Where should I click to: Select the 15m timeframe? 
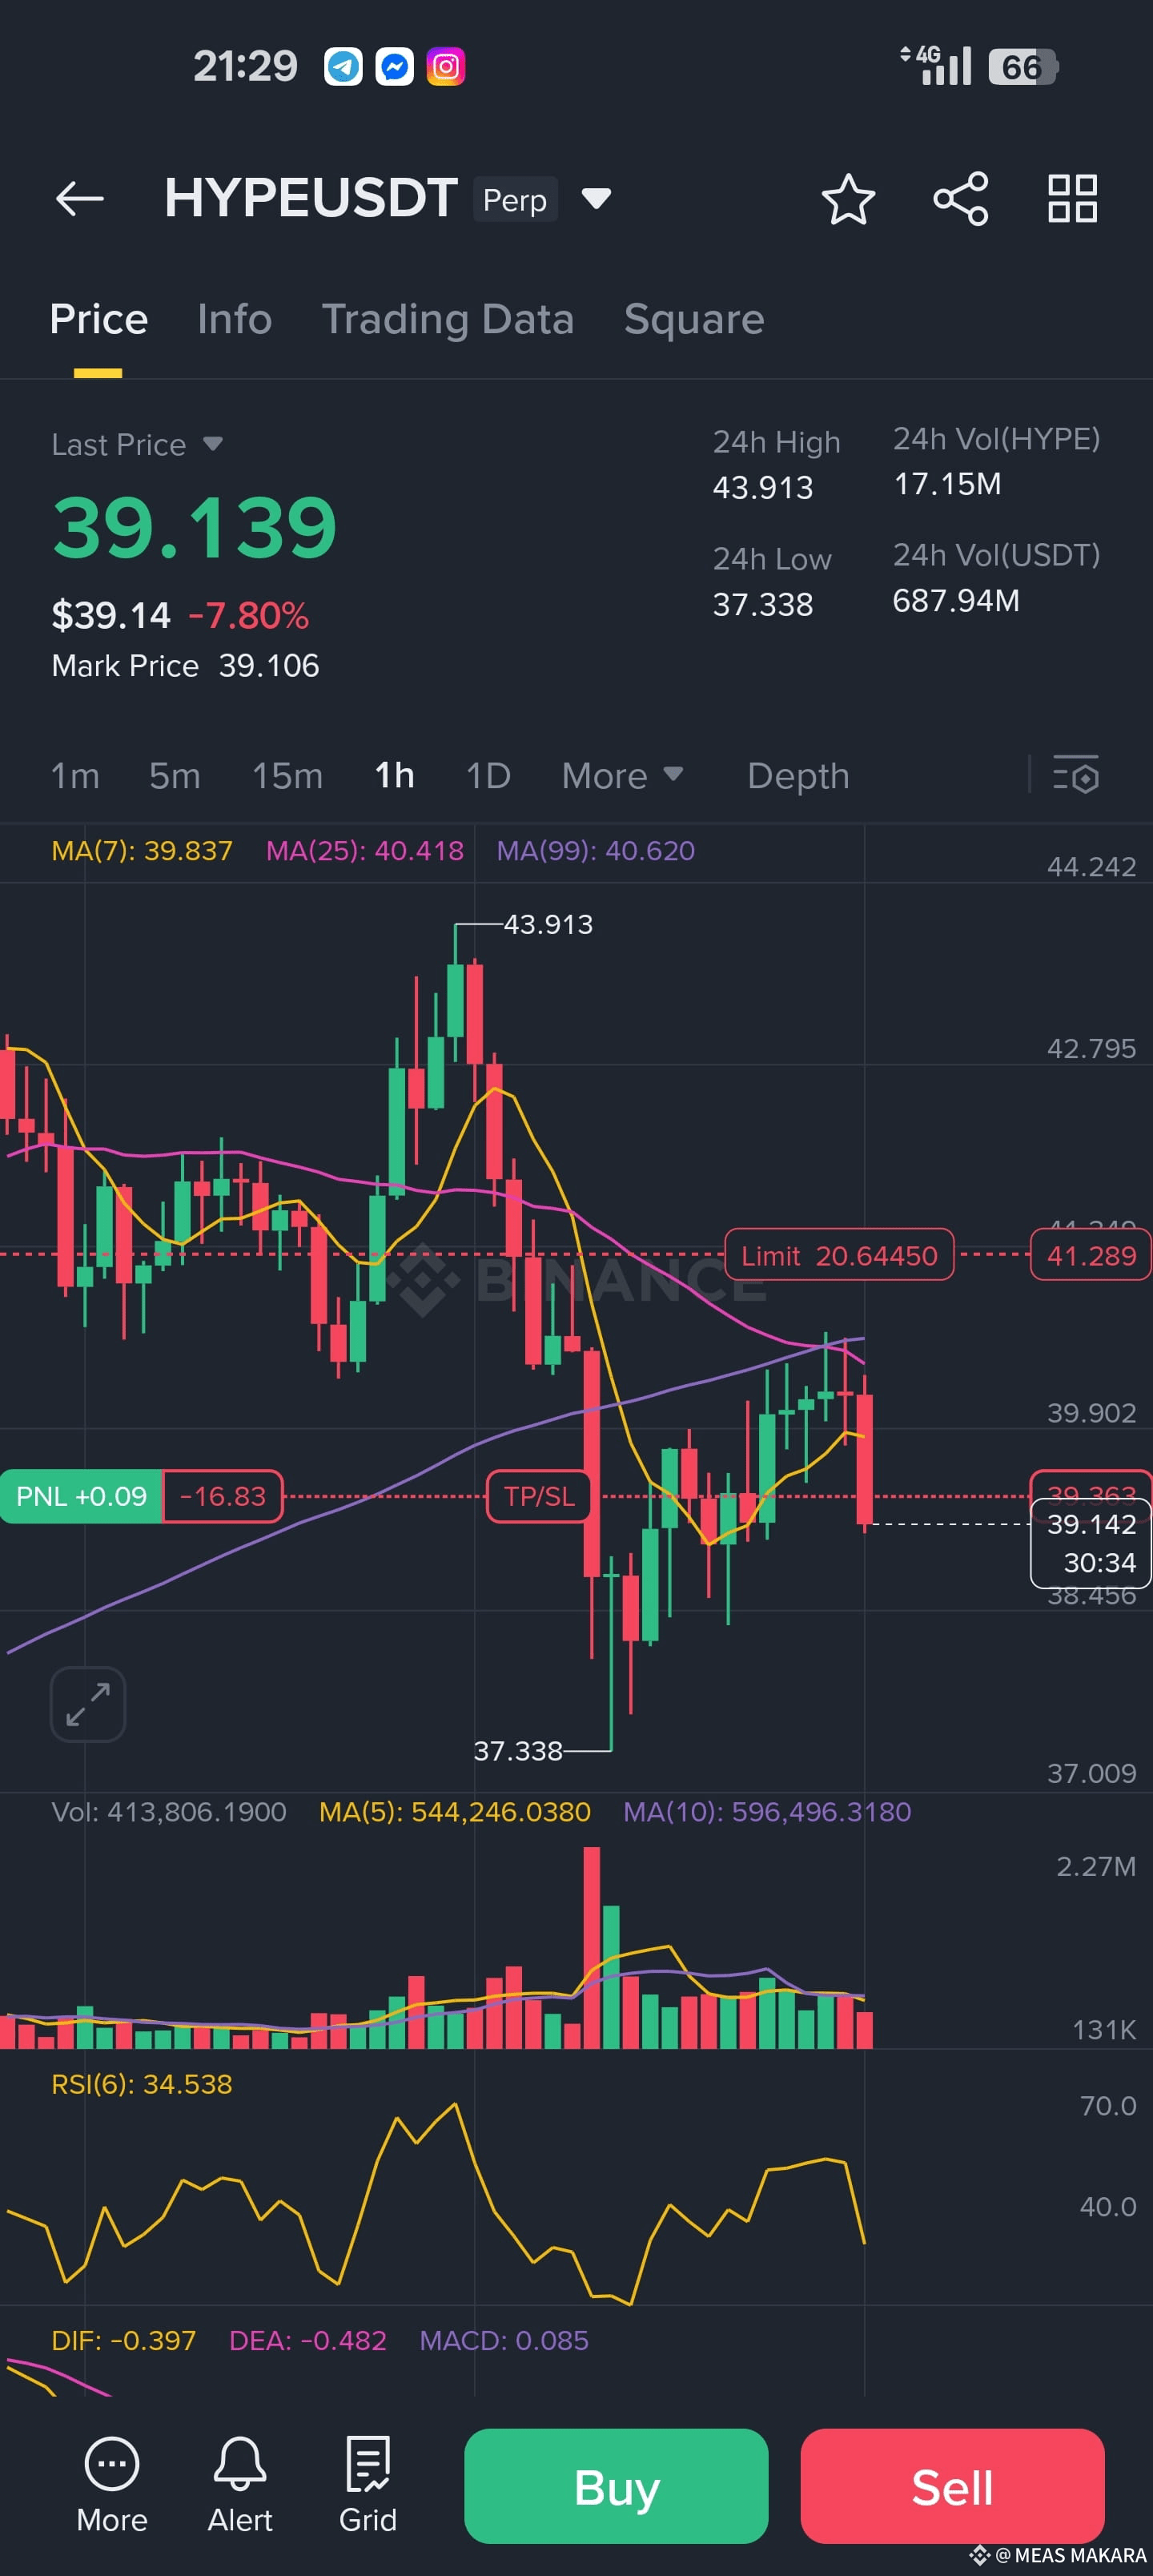[x=287, y=776]
